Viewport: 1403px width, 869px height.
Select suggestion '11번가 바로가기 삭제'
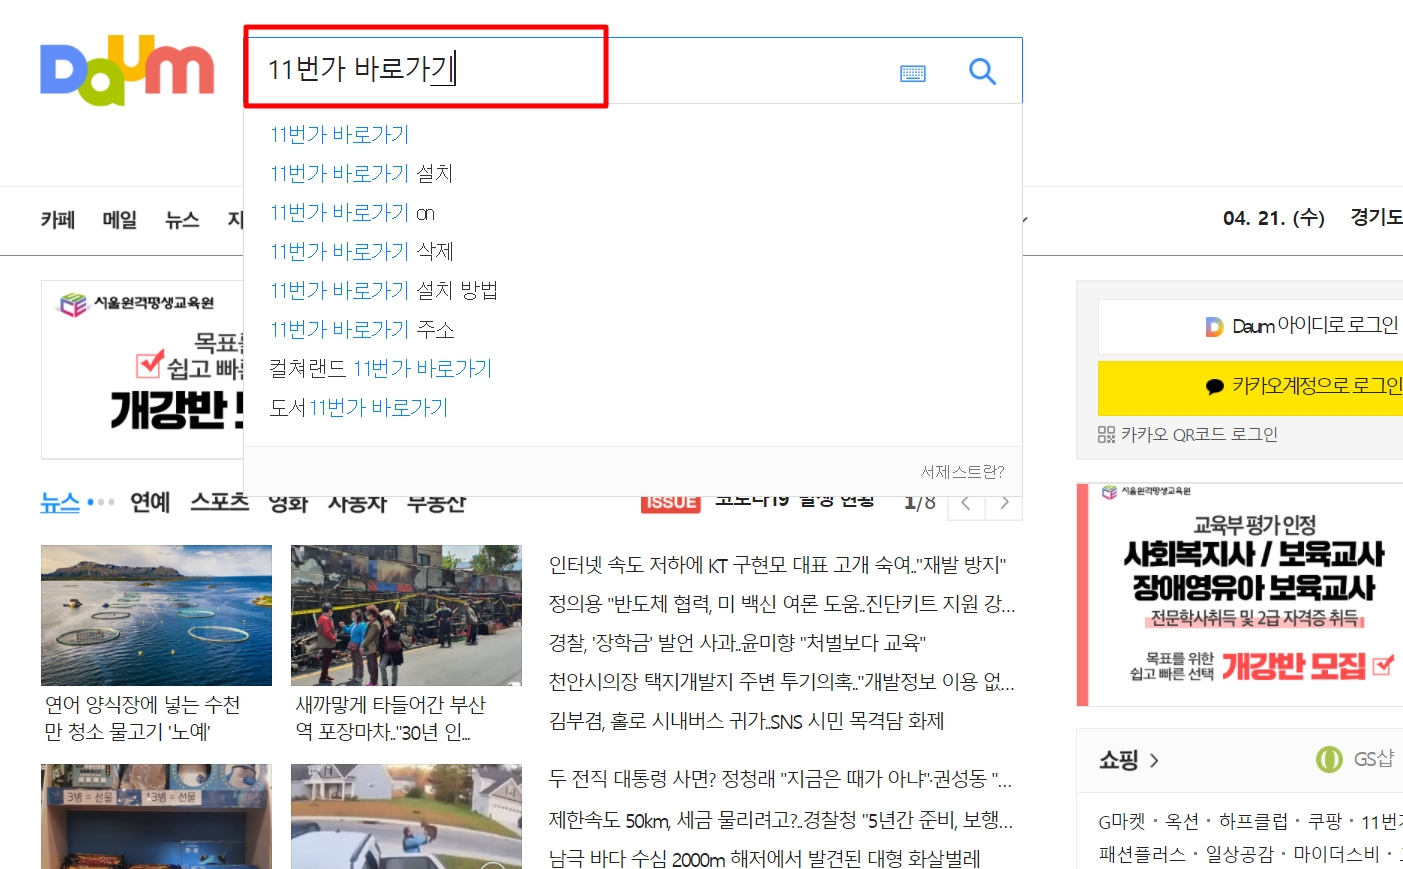pyautogui.click(x=361, y=251)
